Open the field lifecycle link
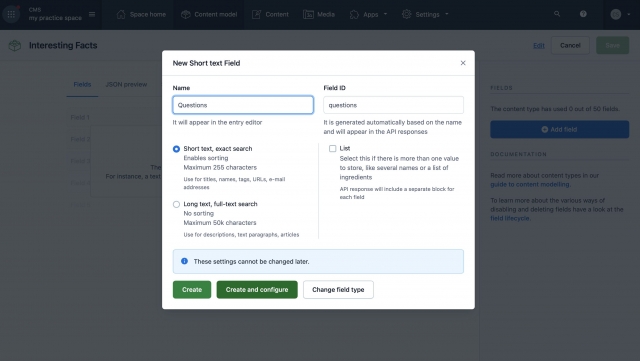Viewport: 640px width, 361px height. 510,218
